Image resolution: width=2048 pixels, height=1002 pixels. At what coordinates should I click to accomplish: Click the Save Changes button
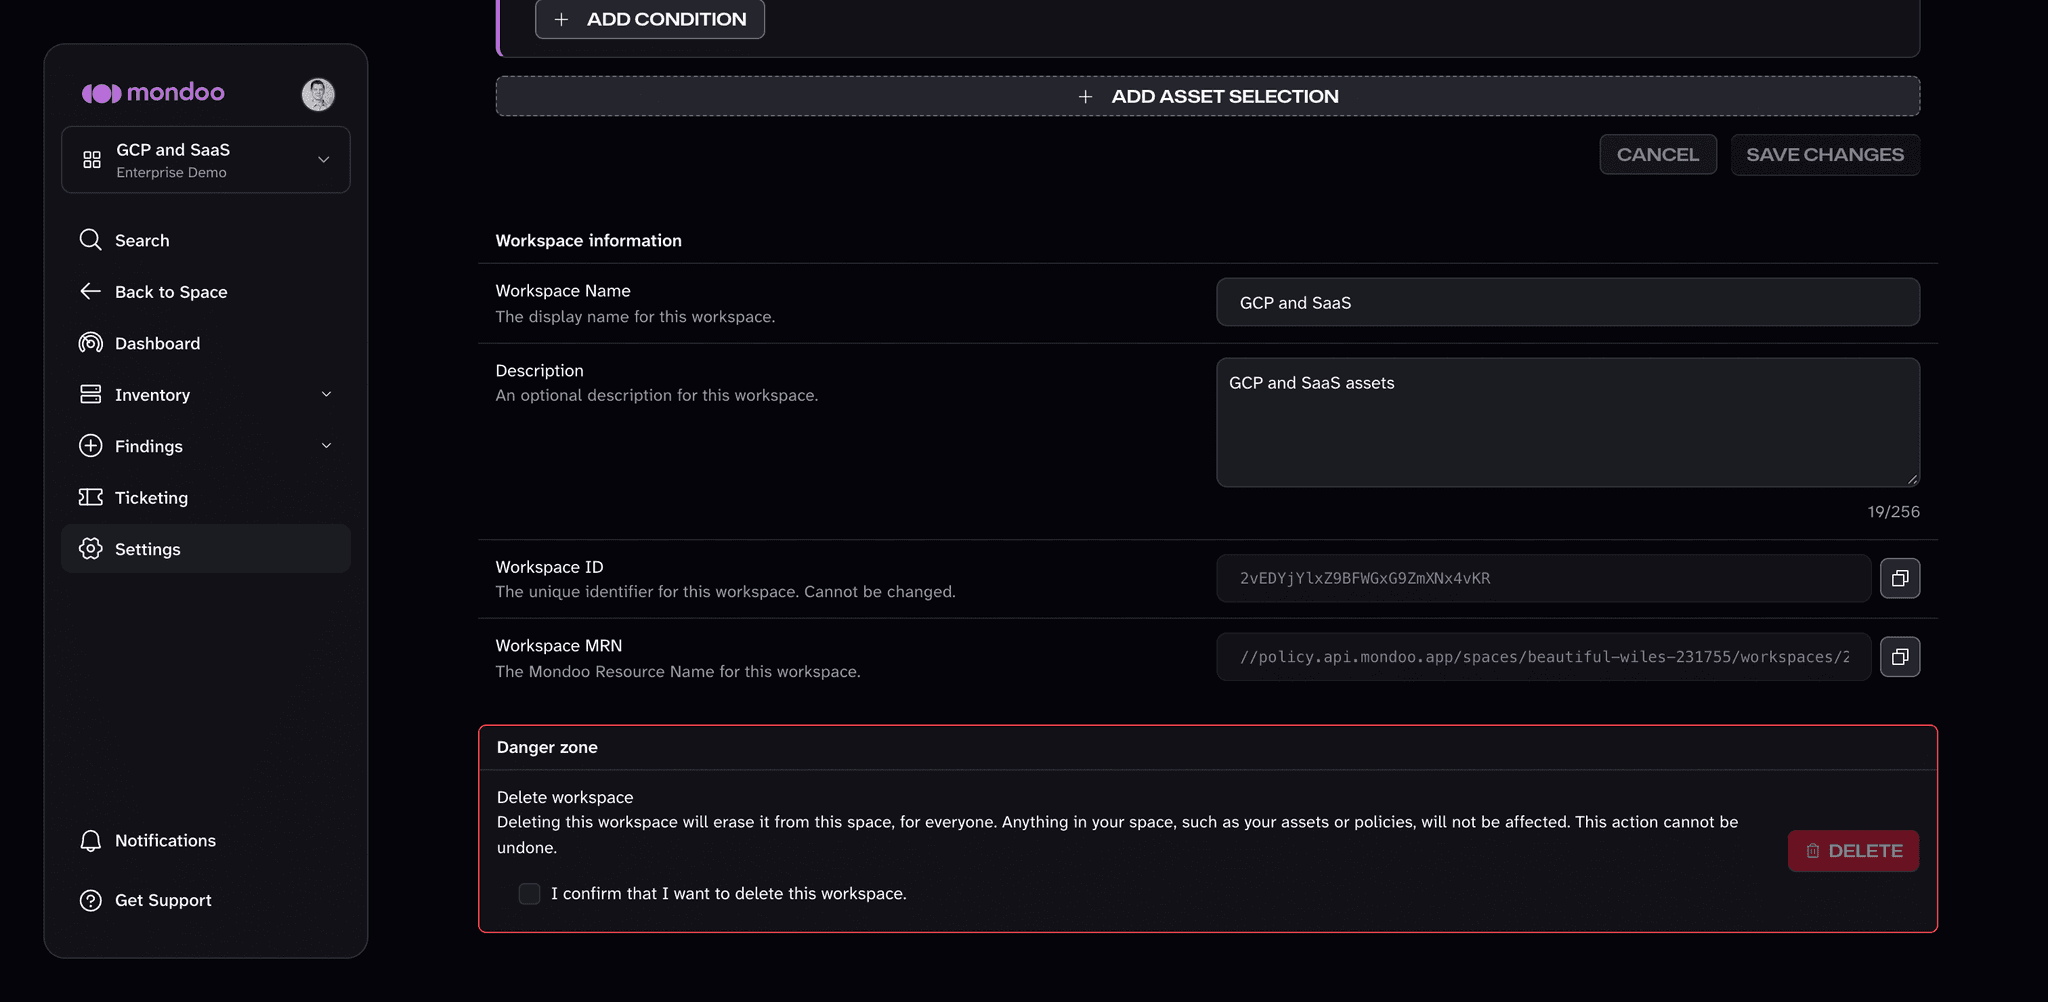pos(1825,155)
